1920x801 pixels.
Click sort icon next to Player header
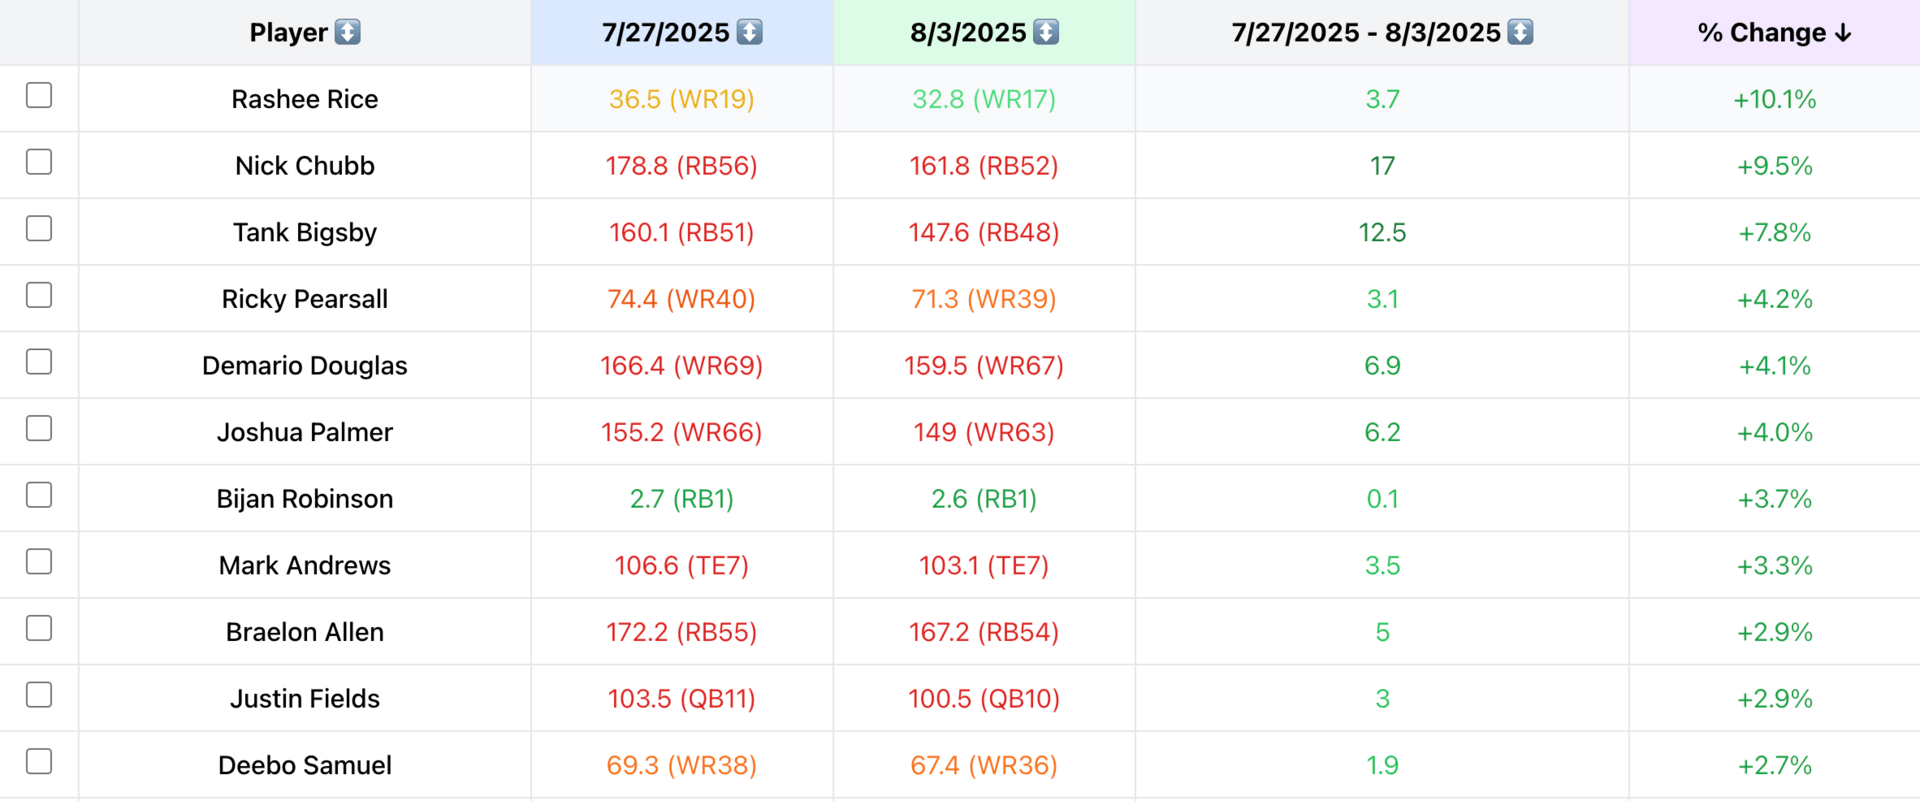click(347, 32)
